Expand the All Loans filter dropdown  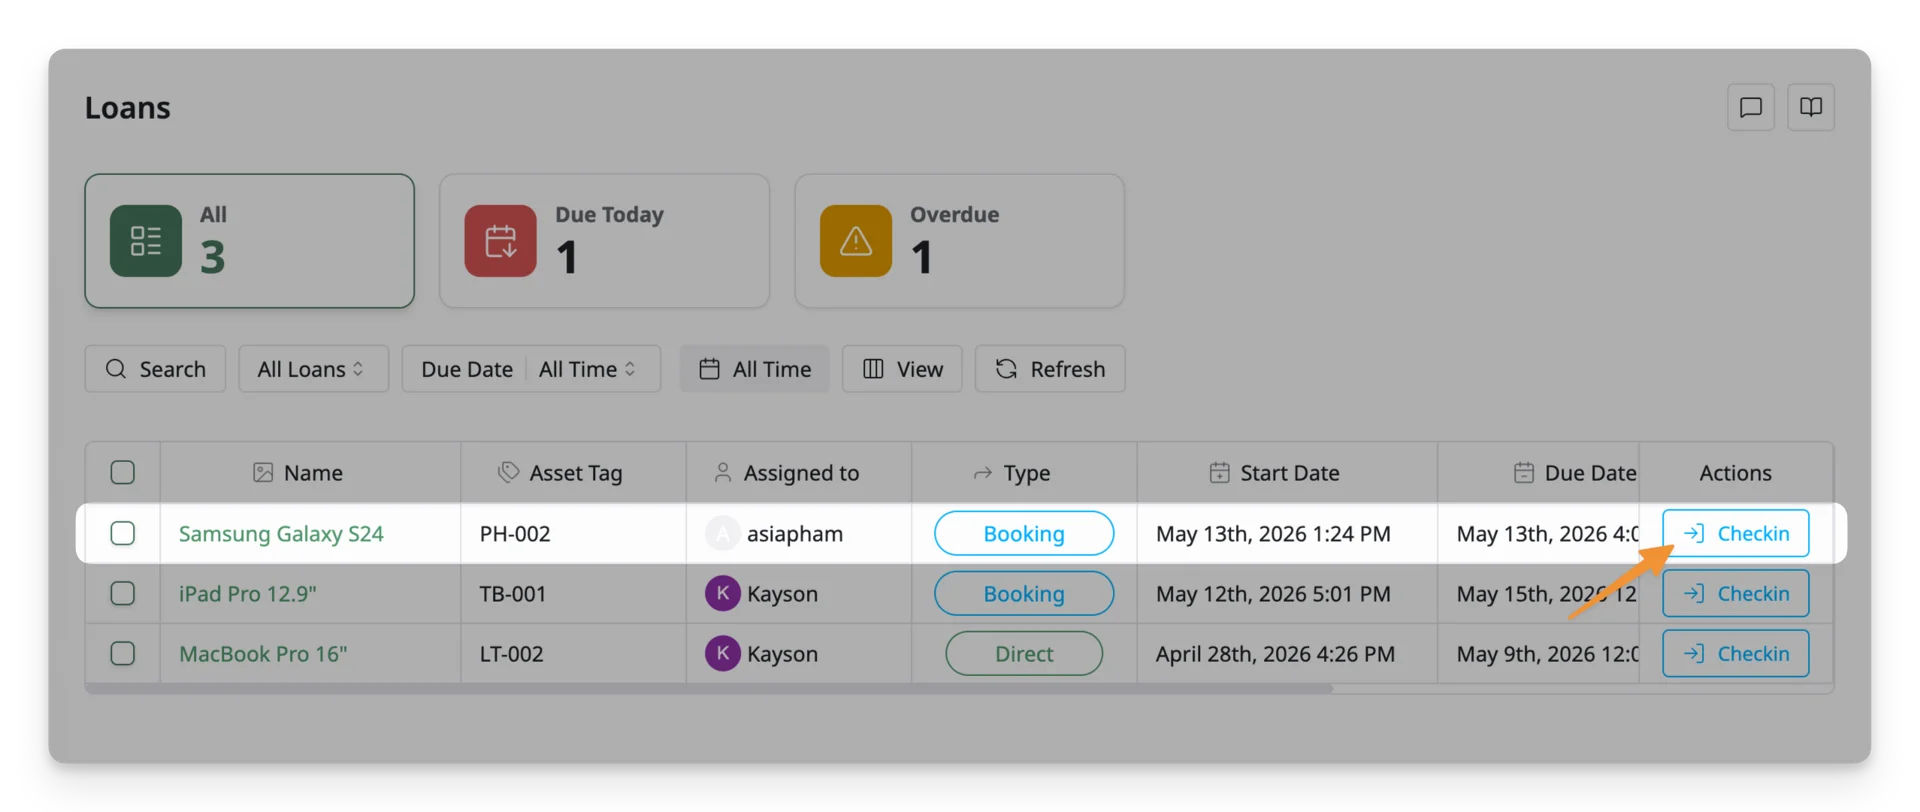coord(313,369)
